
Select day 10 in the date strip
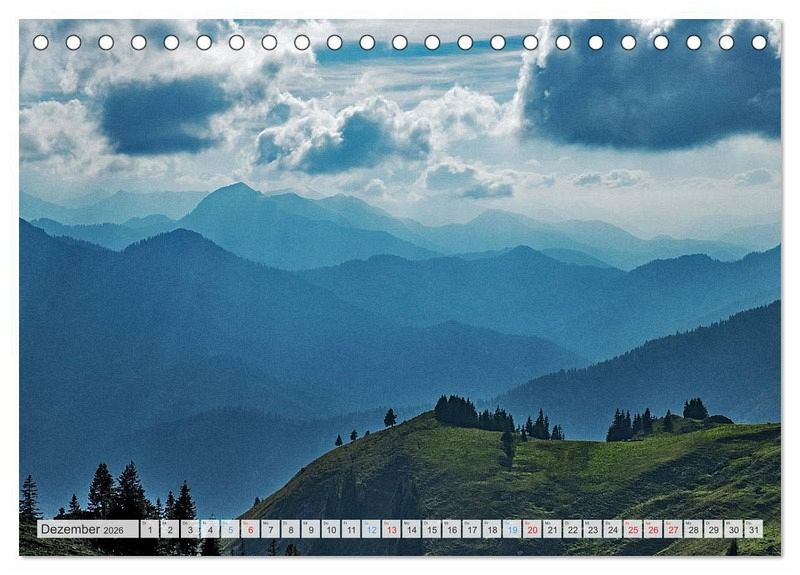point(331,529)
